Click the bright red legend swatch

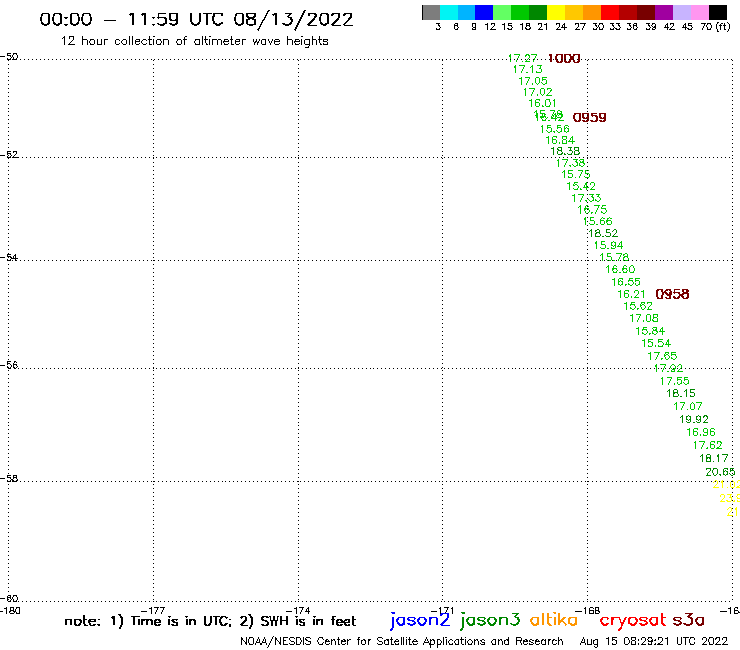tap(610, 12)
